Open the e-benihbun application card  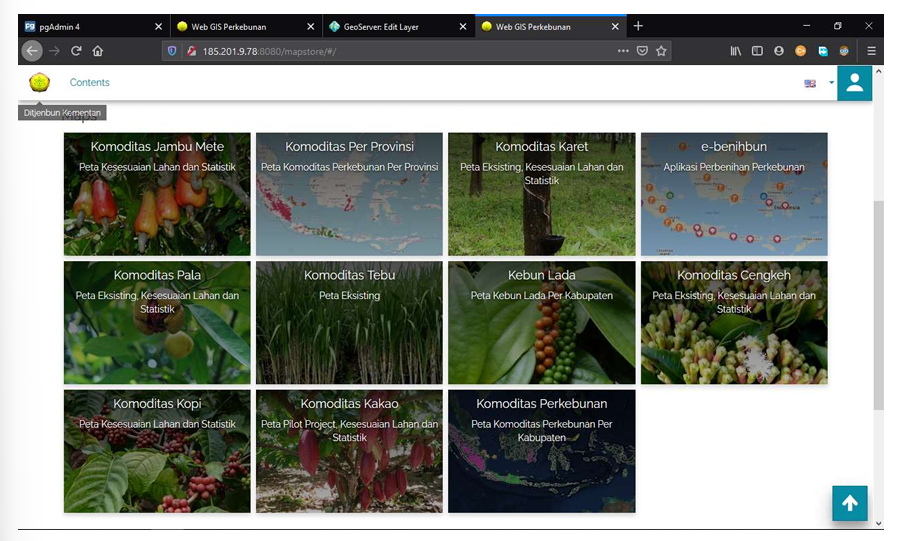pyautogui.click(x=734, y=194)
